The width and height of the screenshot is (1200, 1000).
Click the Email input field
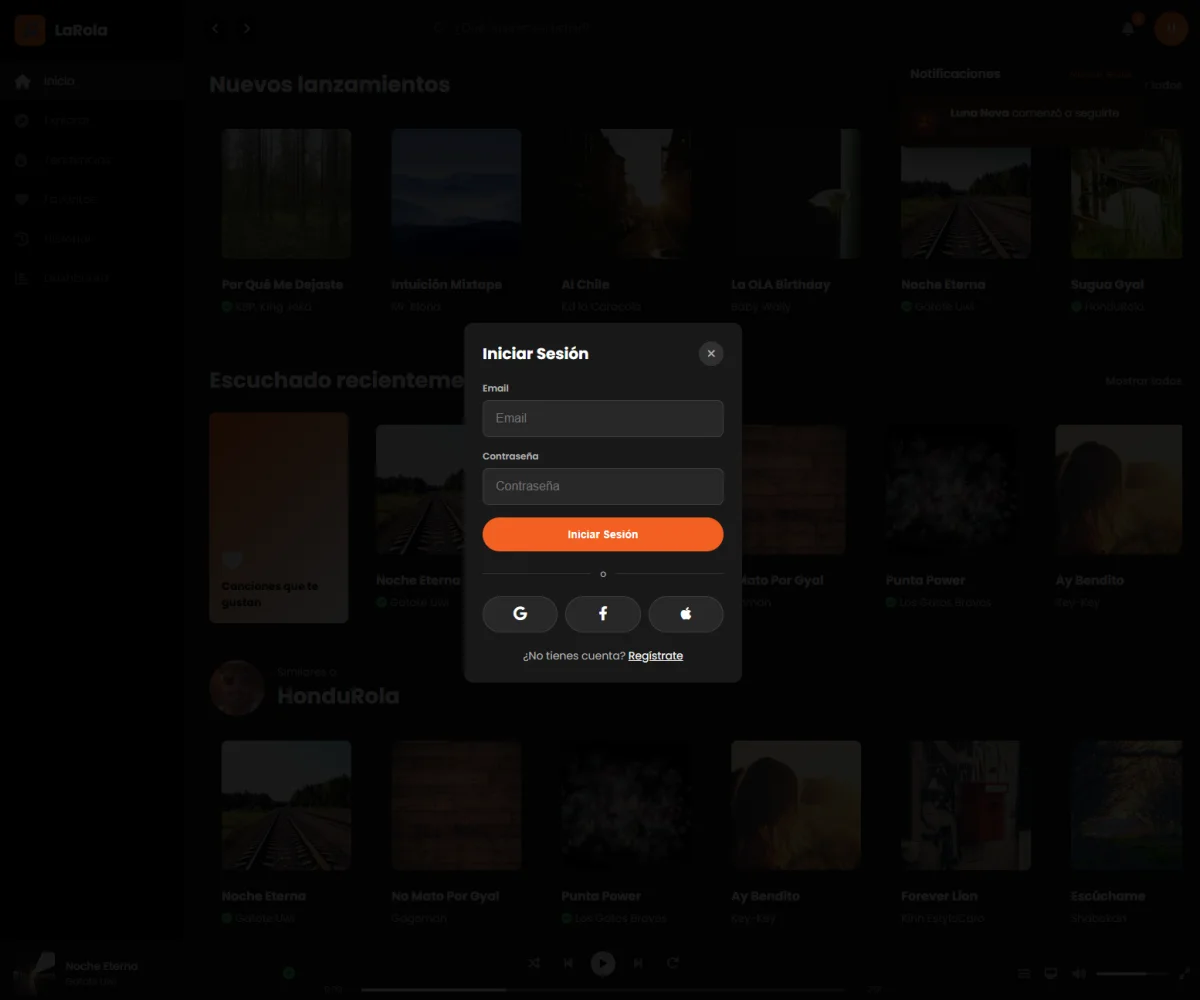click(x=603, y=418)
